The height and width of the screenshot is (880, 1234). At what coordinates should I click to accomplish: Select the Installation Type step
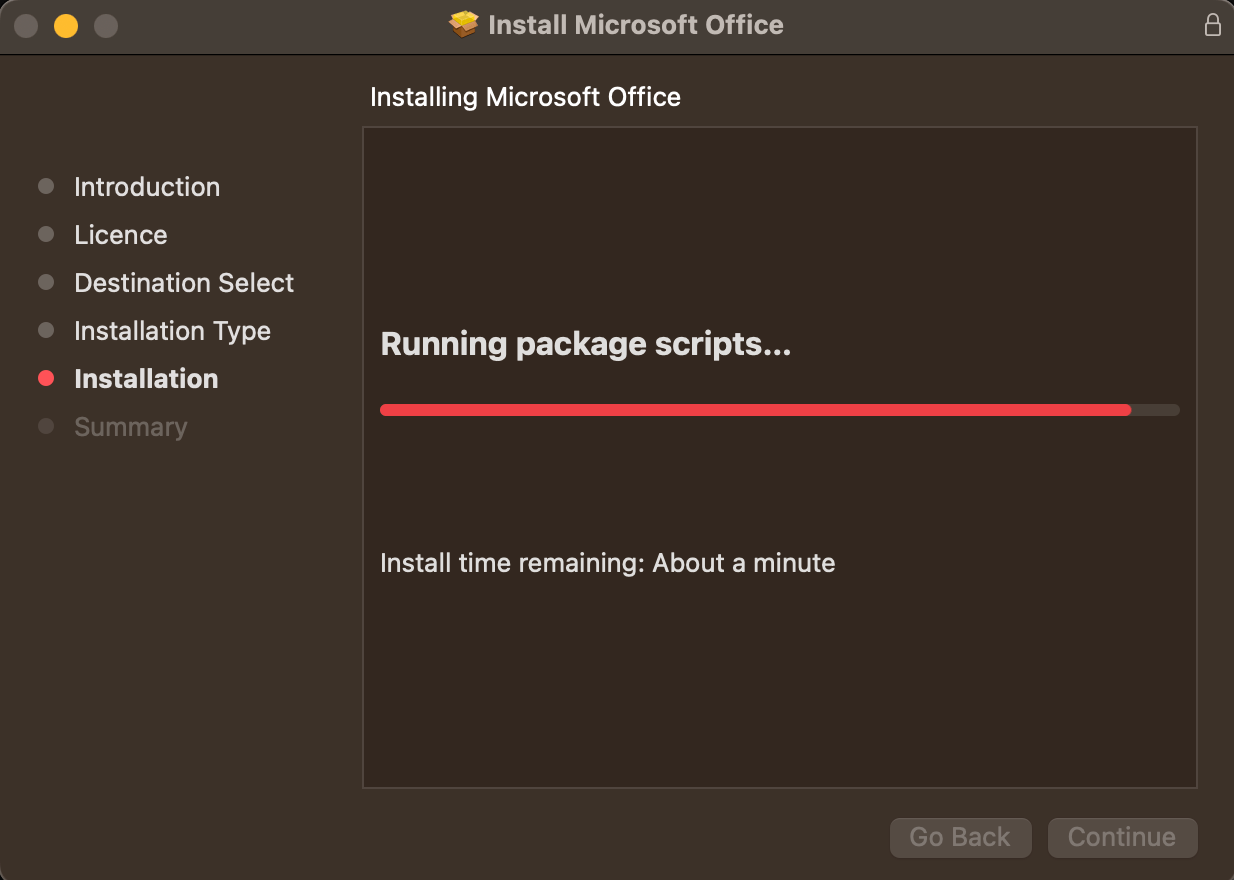(172, 331)
